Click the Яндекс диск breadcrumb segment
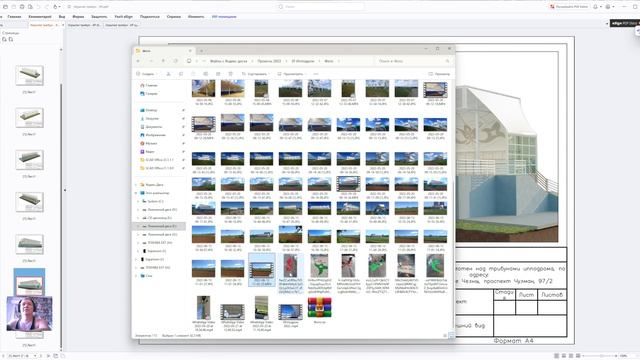Image resolution: width=640 pixels, height=360 pixels. (229, 61)
